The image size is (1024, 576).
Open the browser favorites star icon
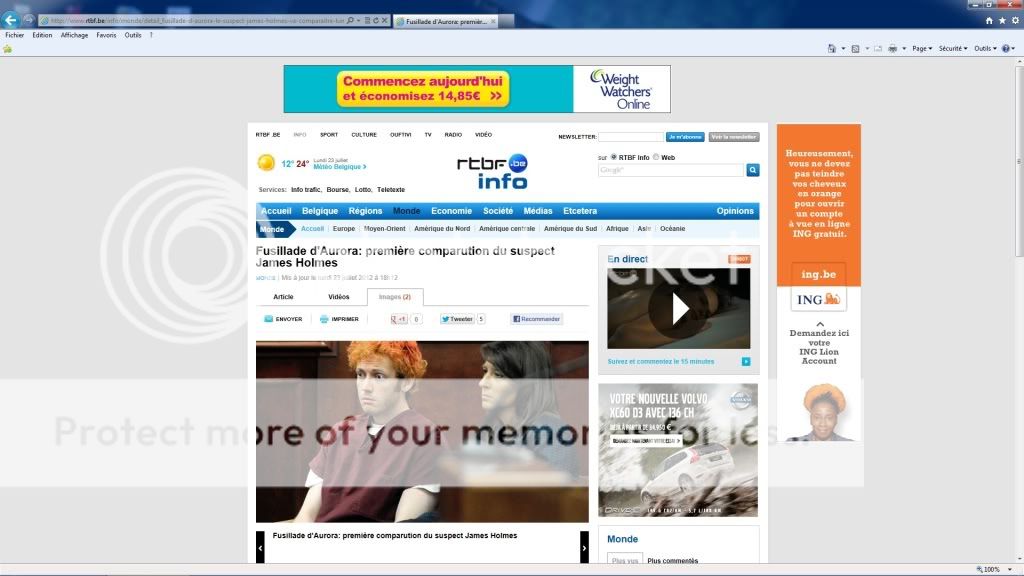[1002, 20]
